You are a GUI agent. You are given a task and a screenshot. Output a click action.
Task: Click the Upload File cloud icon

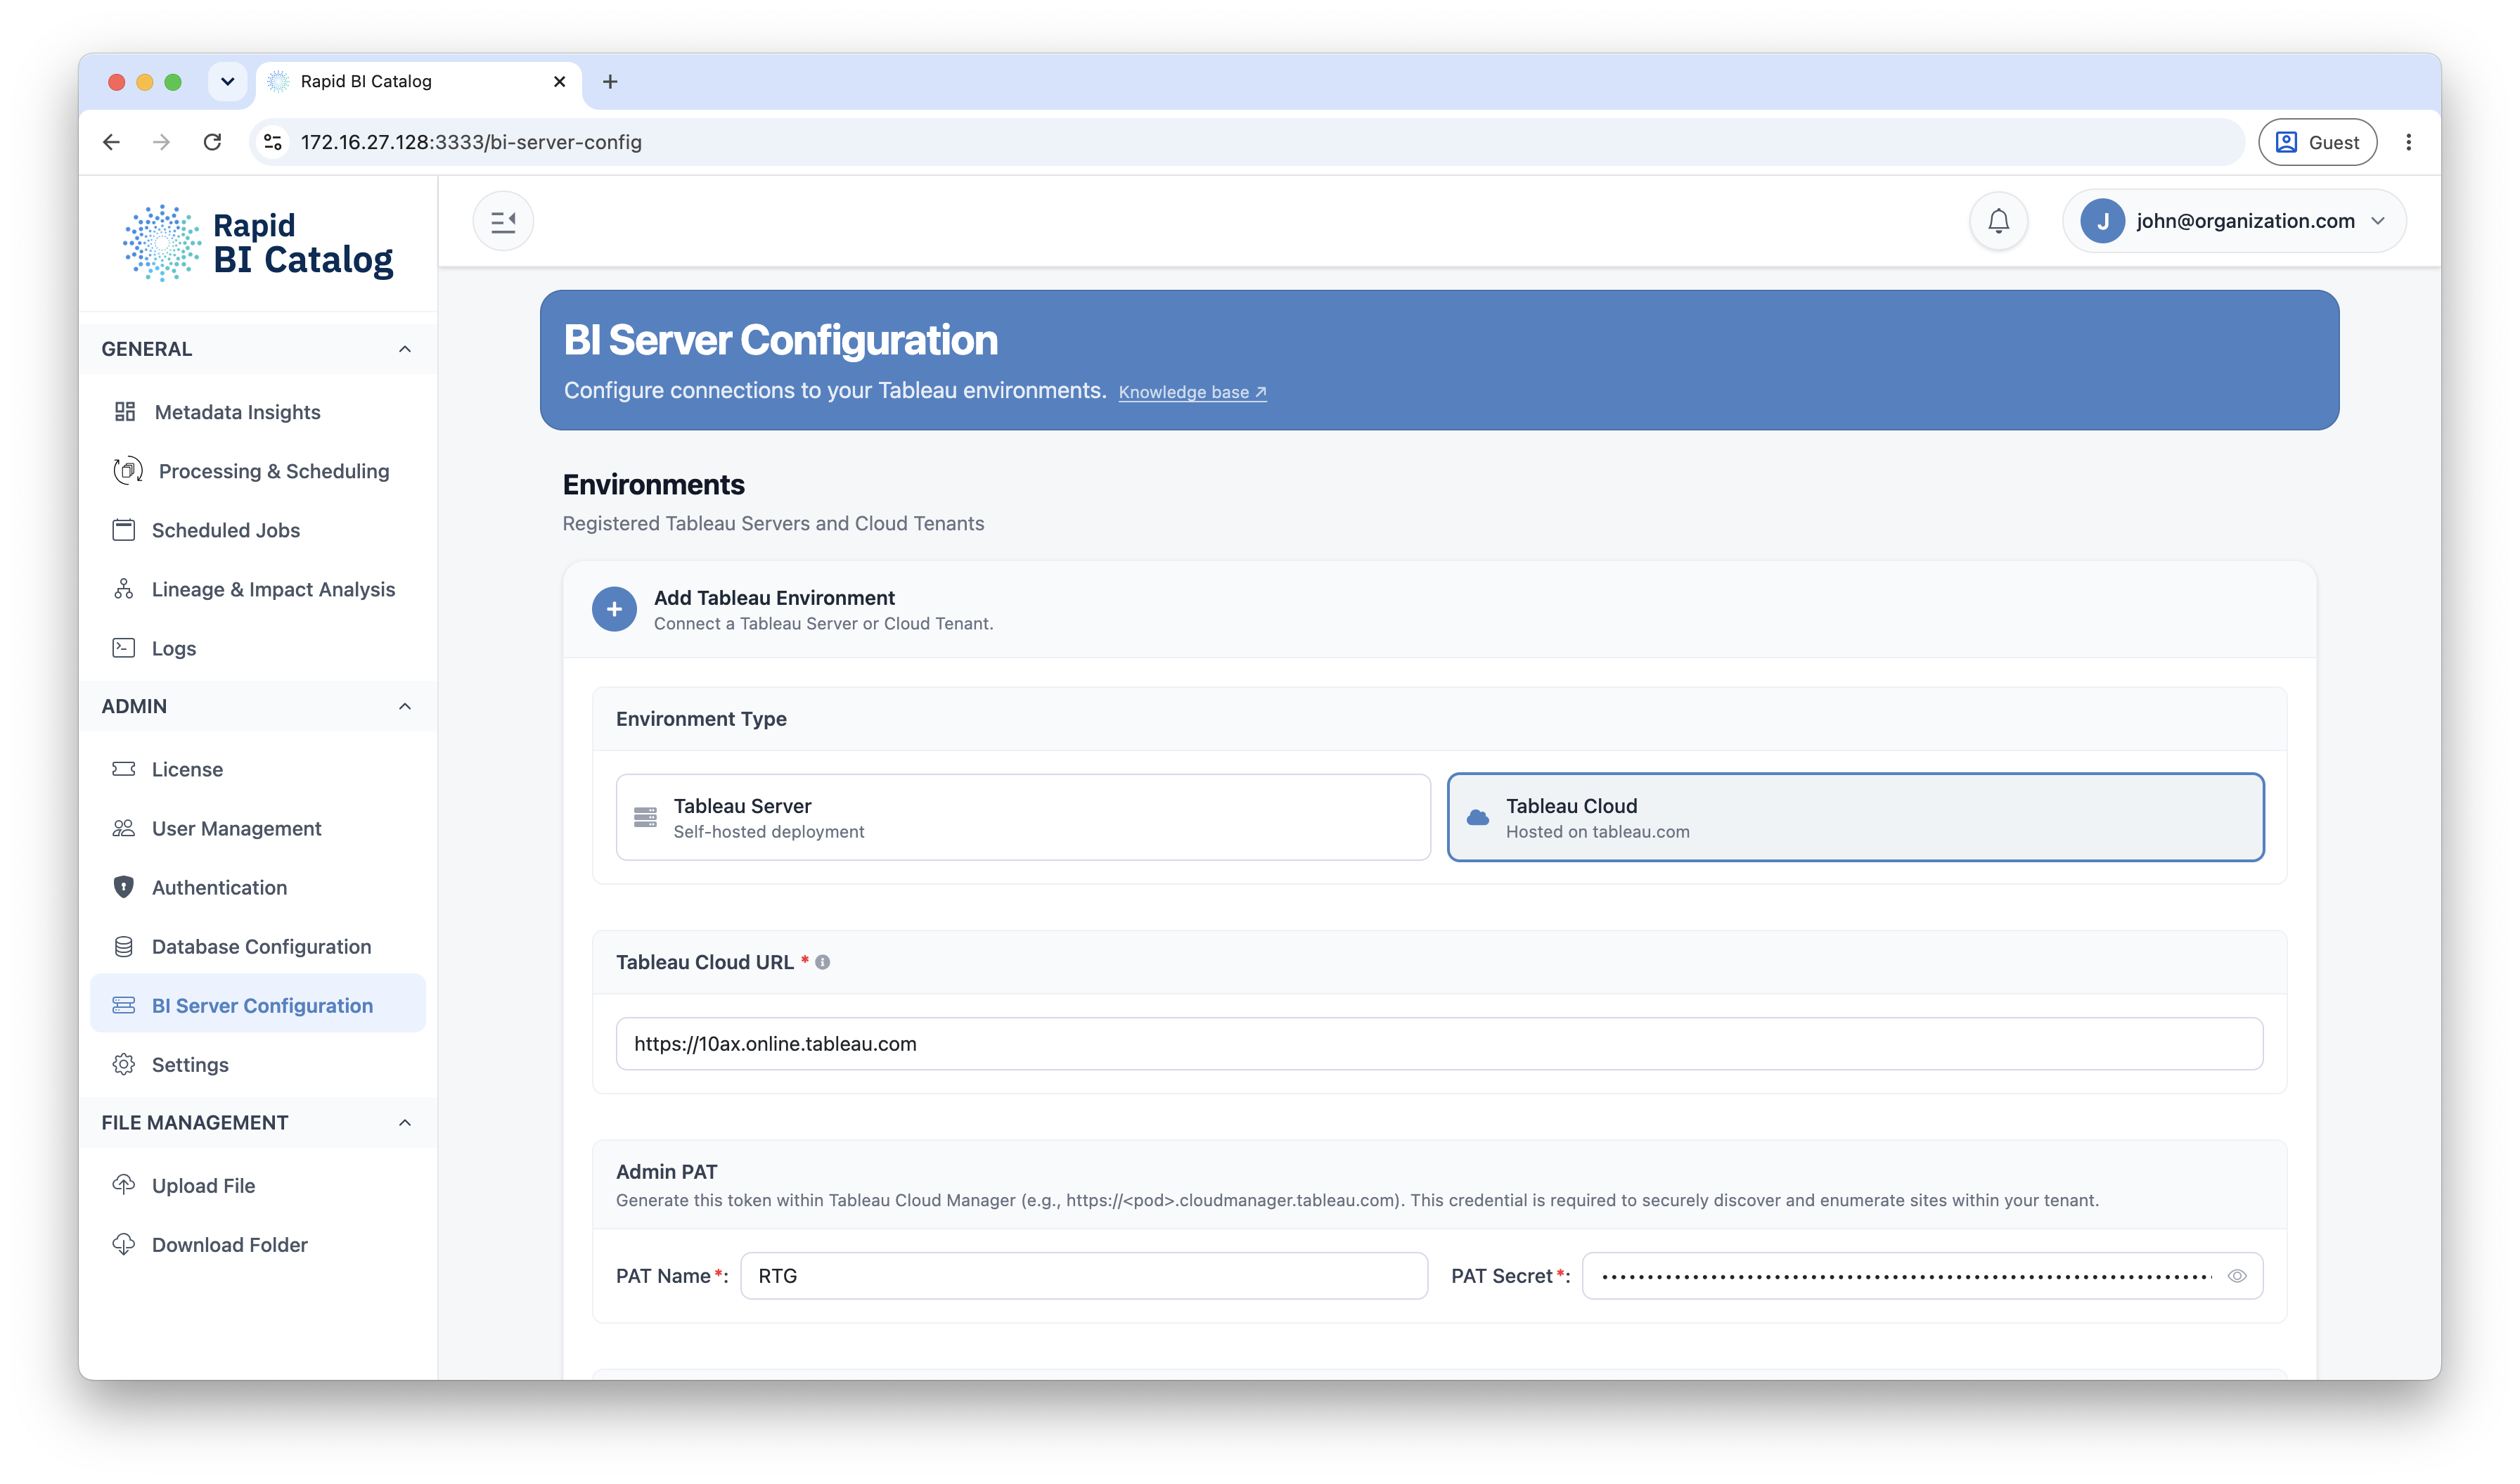tap(124, 1185)
